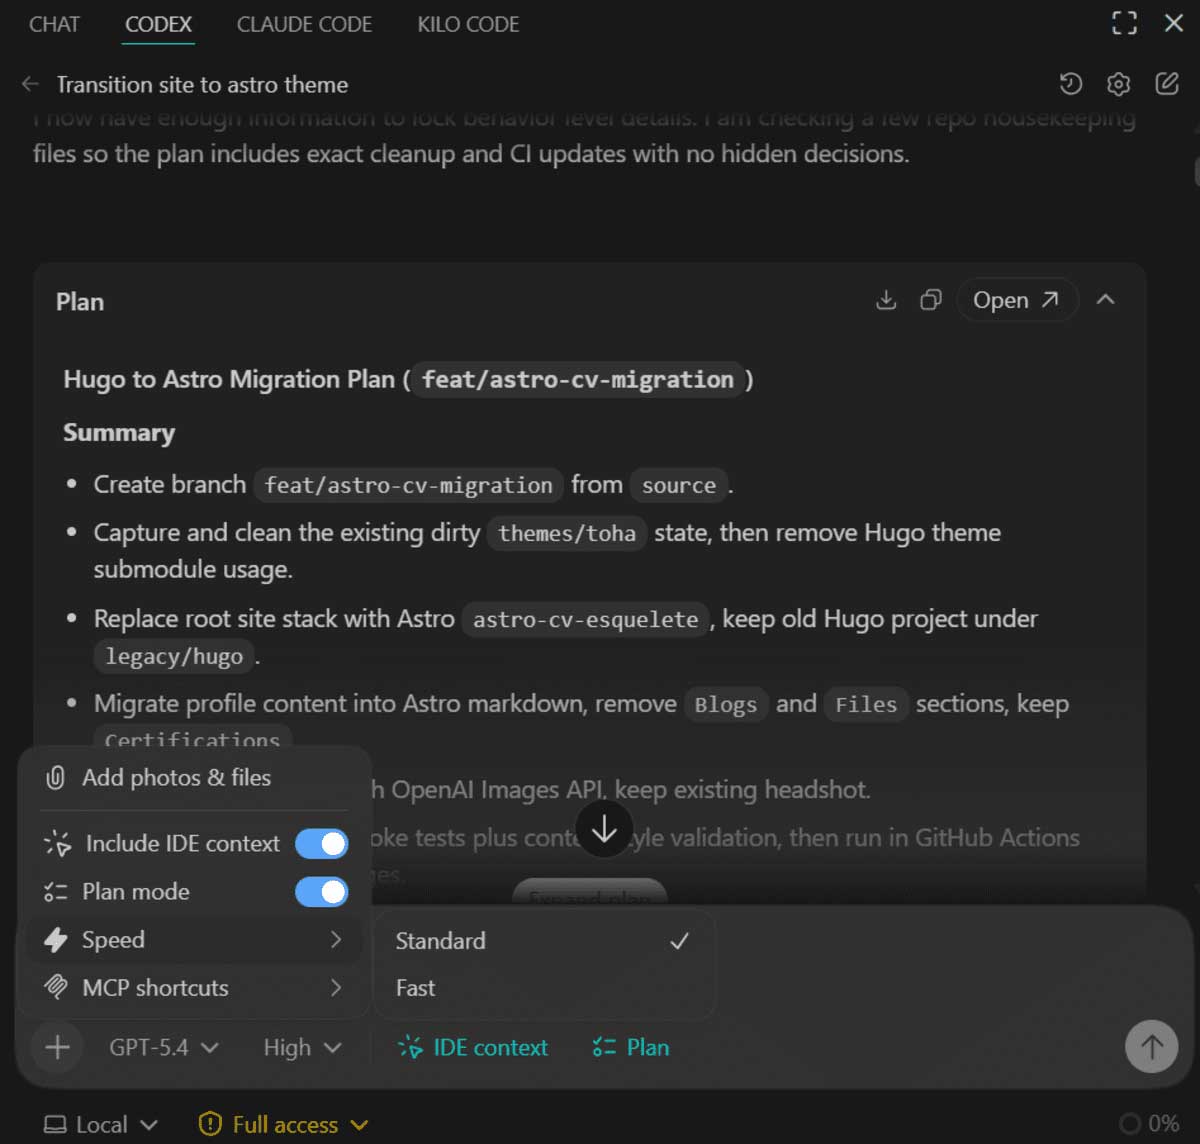Open the High reasoning effort dropdown
Viewport: 1200px width, 1144px height.
tap(302, 1047)
